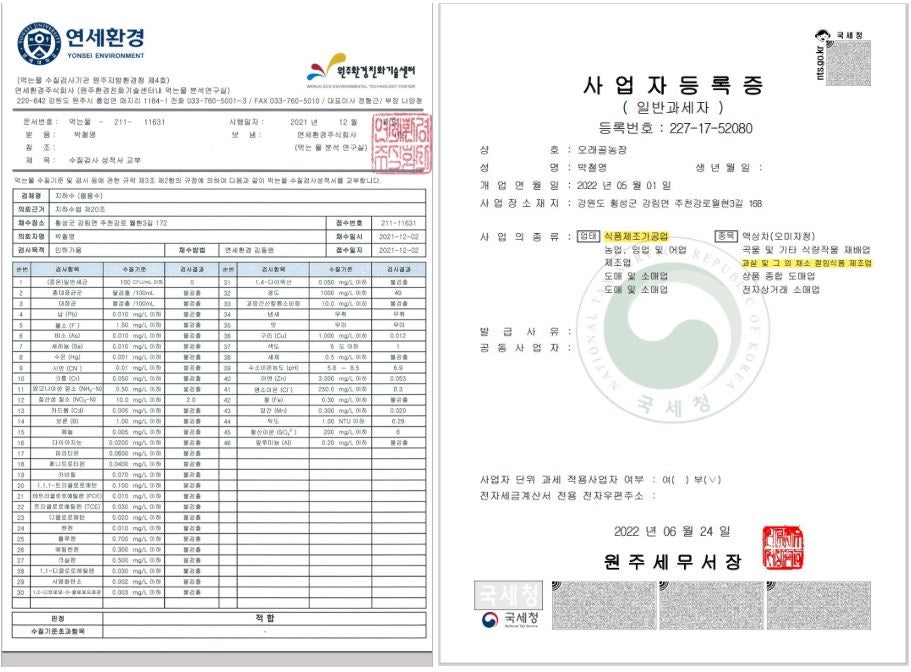The image size is (911, 672).
Task: Click the 전자상거래 소매업 item
Action: coord(780,289)
